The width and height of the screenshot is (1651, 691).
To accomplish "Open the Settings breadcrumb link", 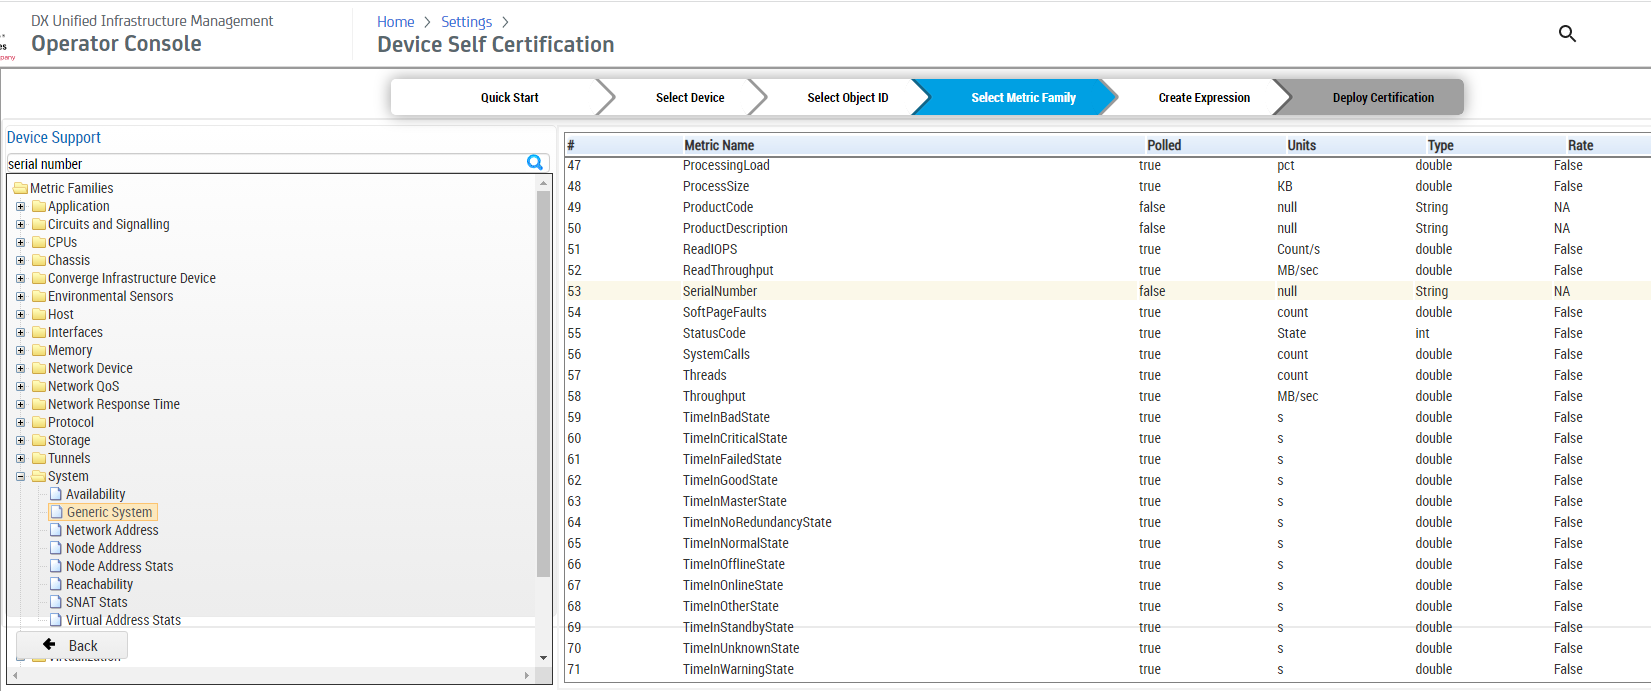I will 466,21.
